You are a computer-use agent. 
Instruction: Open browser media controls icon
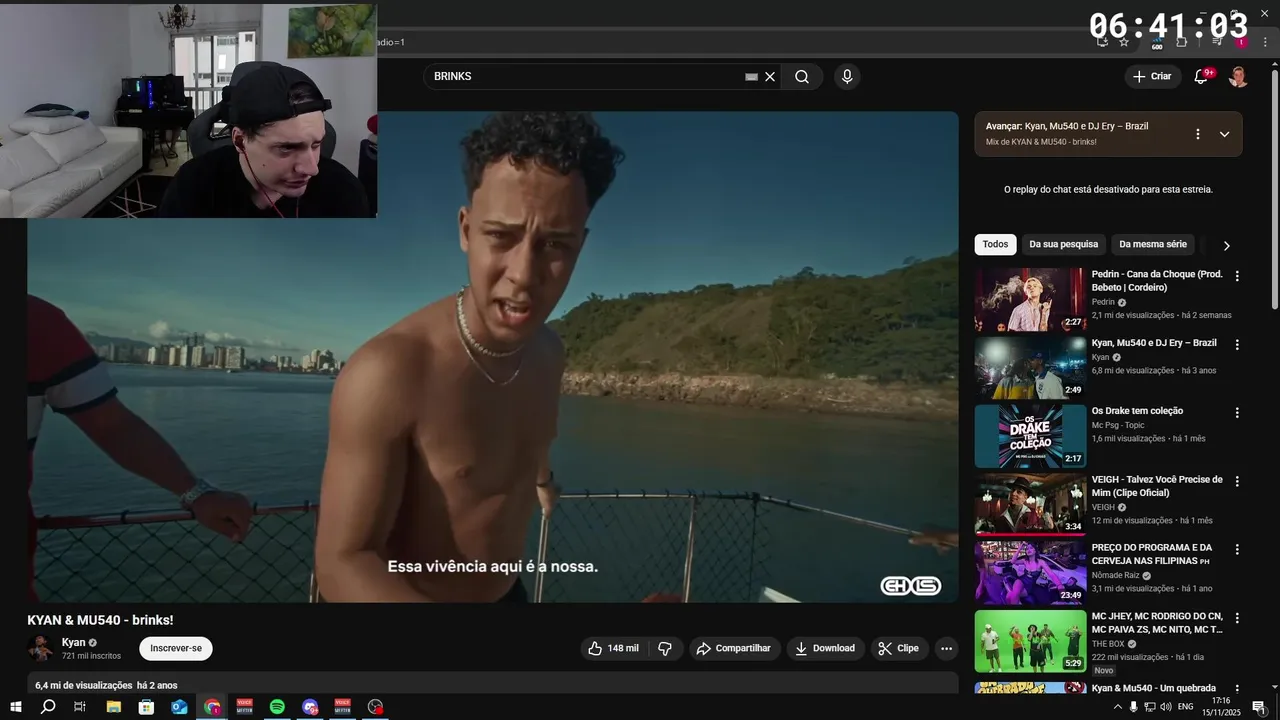point(1217,42)
